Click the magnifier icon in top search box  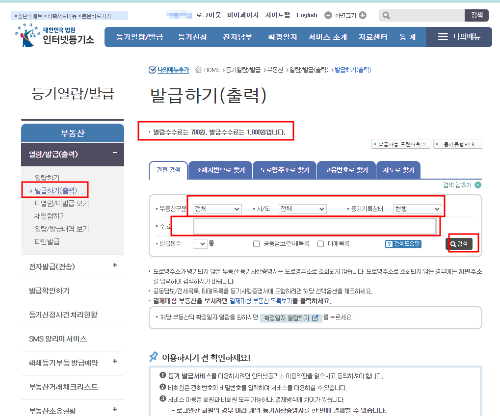pos(386,15)
